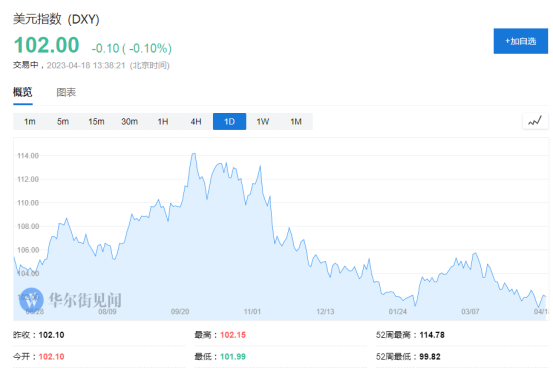Click the 52周最低 value 99.82
This screenshot has height=372, width=553.
430,356
